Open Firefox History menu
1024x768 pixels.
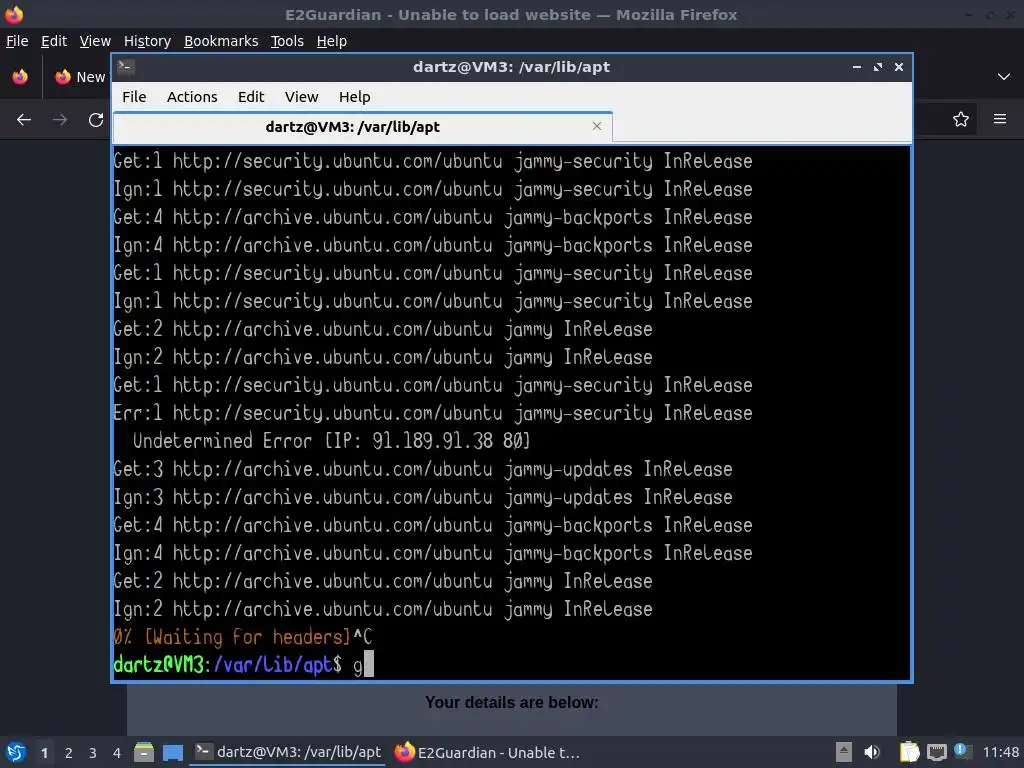coord(147,40)
